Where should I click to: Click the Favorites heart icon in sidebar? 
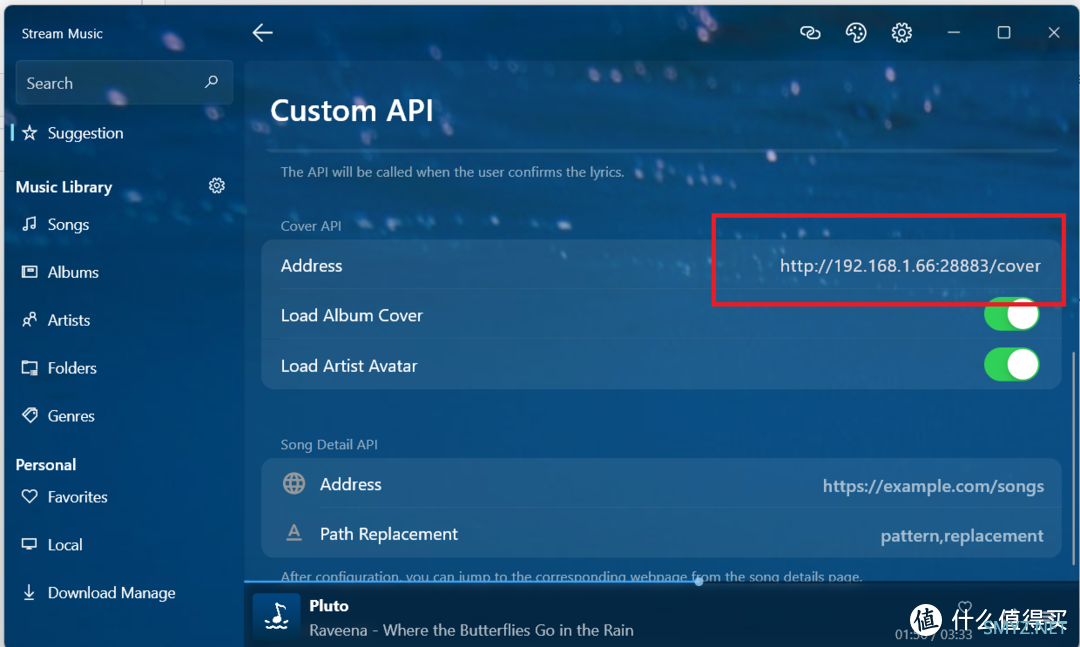tap(30, 496)
